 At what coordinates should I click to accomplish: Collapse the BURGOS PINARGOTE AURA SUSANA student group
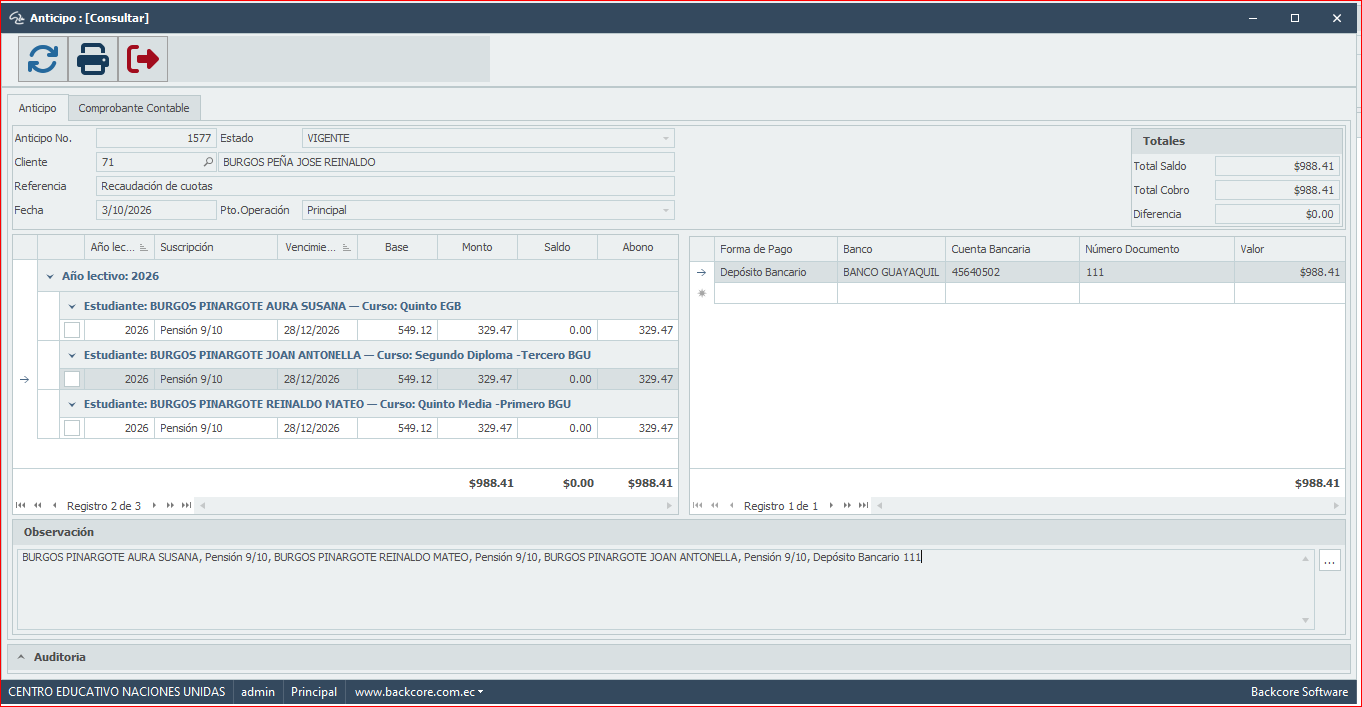tap(72, 306)
